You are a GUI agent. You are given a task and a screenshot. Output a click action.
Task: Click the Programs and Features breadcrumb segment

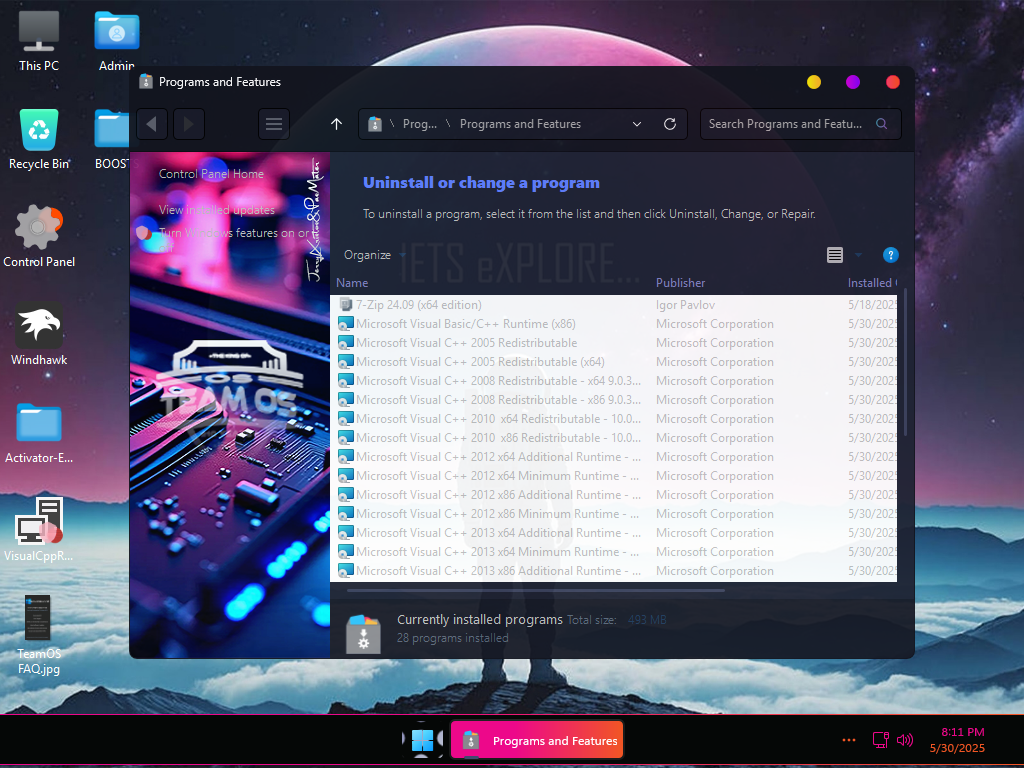pos(520,124)
